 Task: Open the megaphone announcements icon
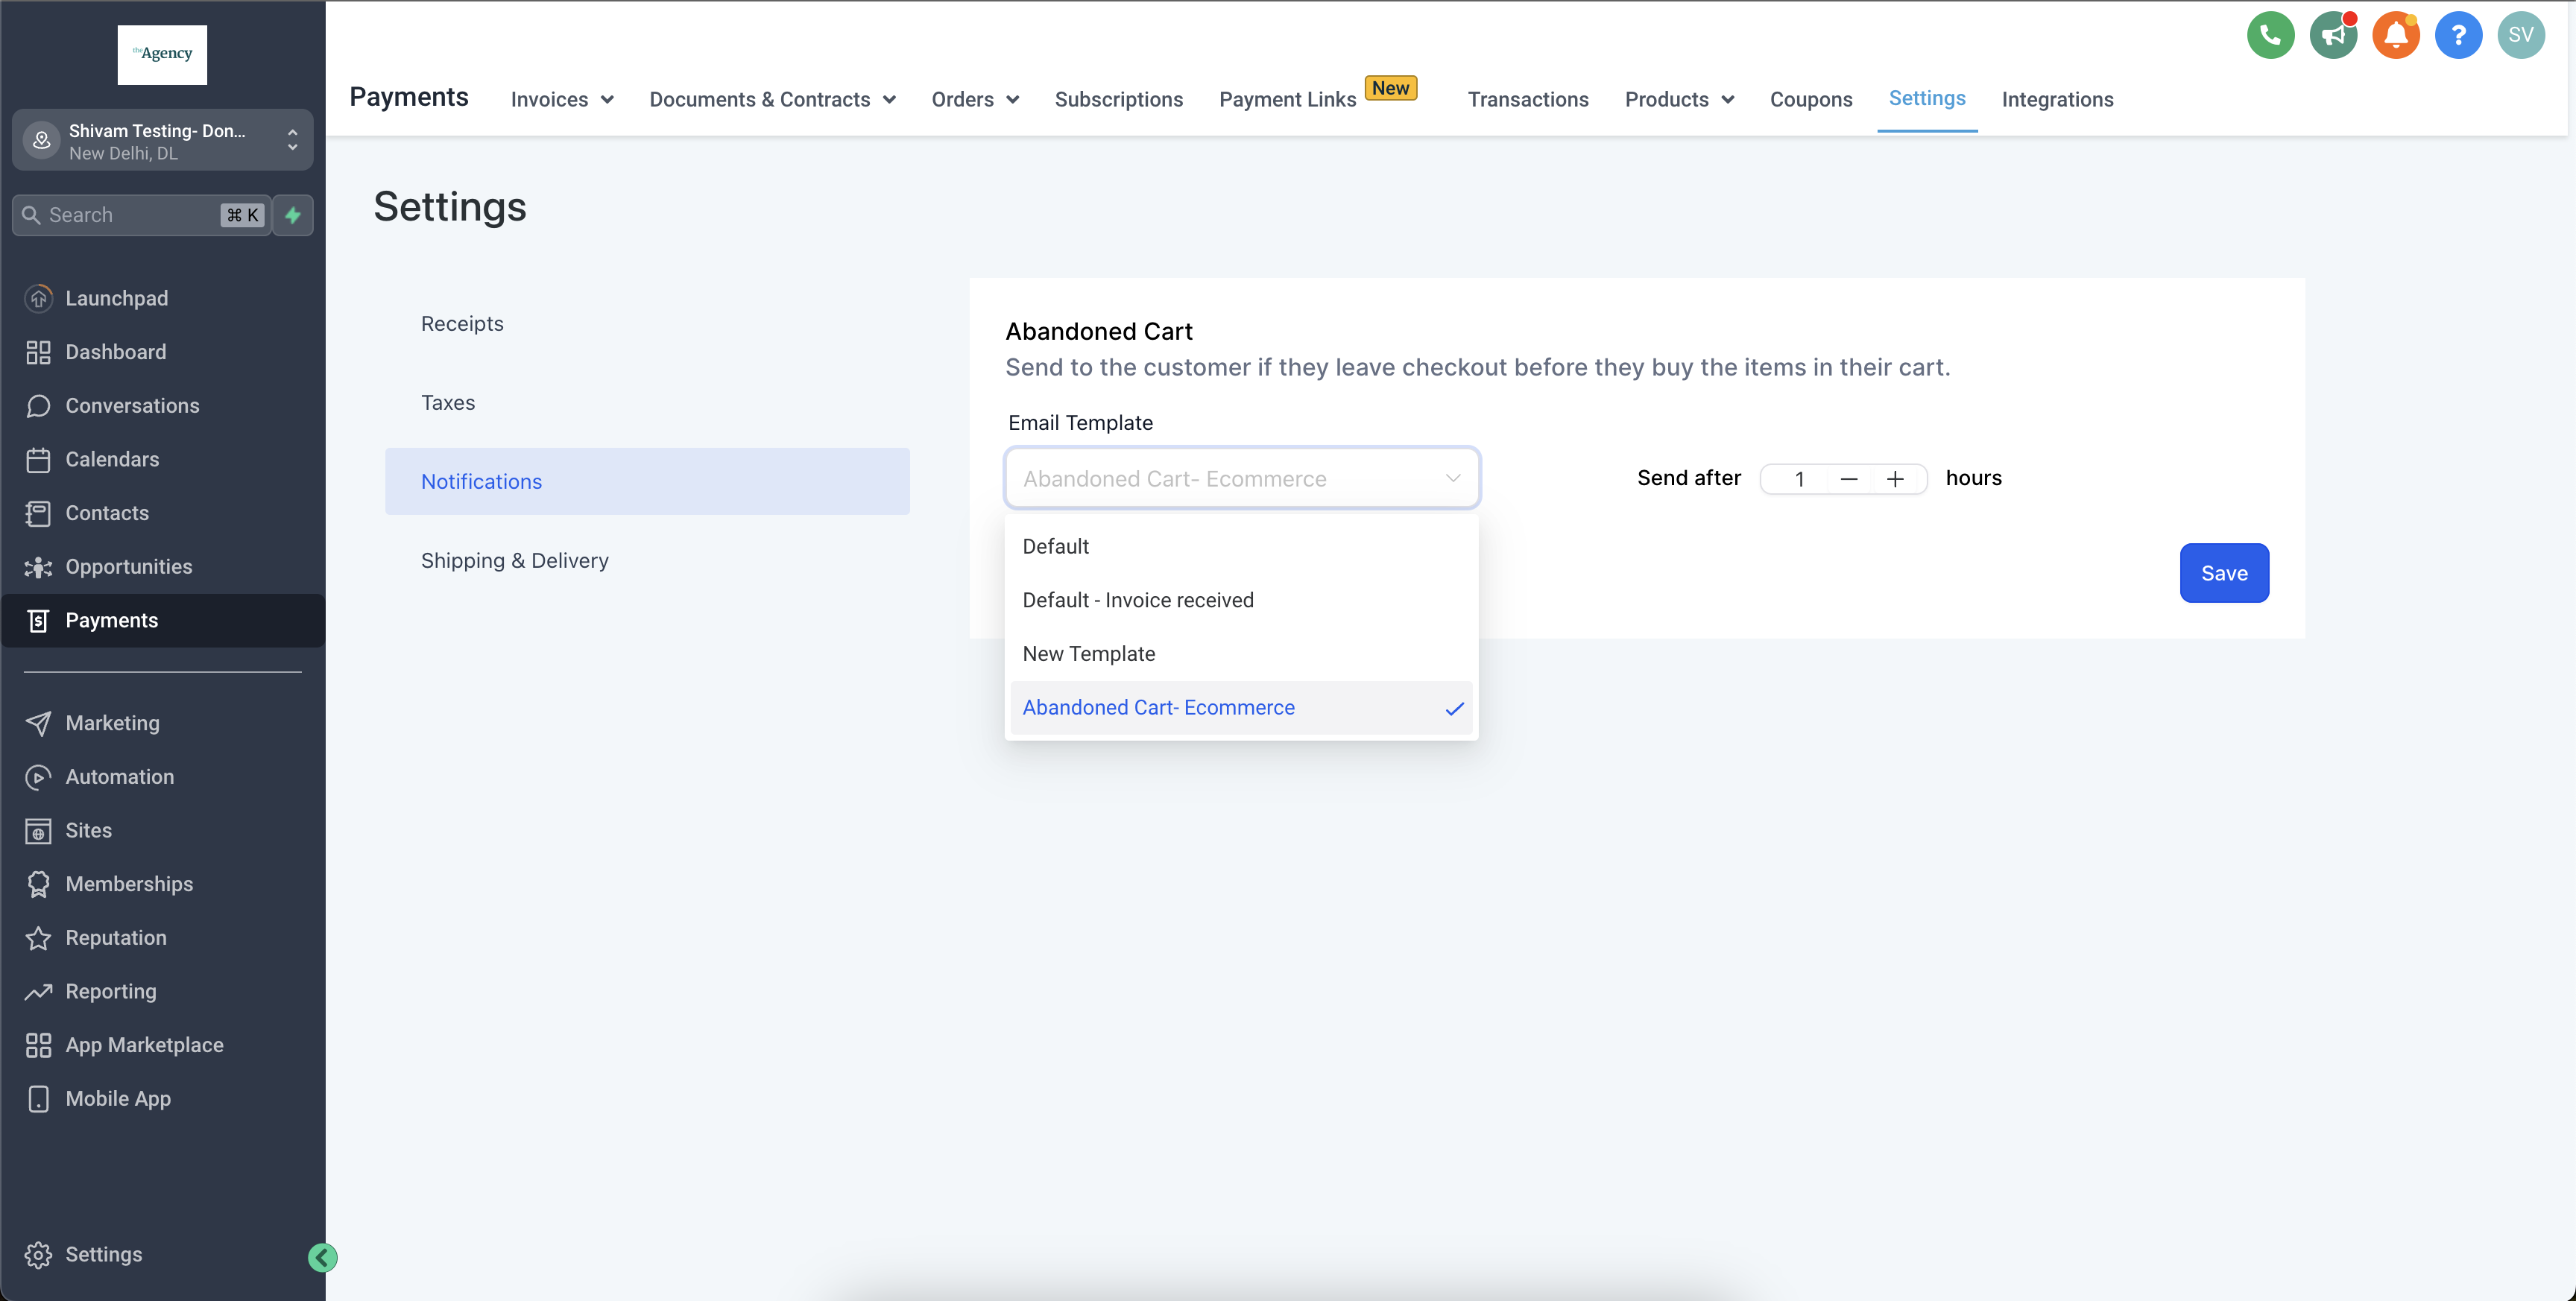tap(2333, 36)
